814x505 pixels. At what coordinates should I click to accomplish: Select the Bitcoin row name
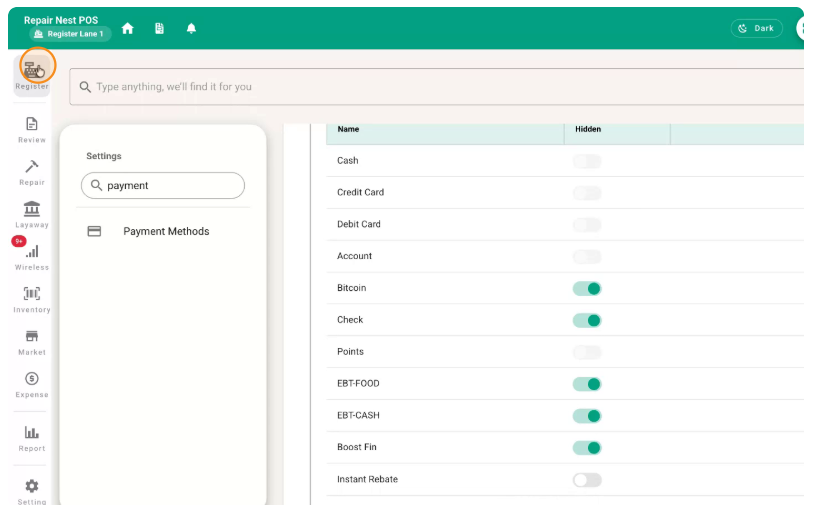(351, 288)
